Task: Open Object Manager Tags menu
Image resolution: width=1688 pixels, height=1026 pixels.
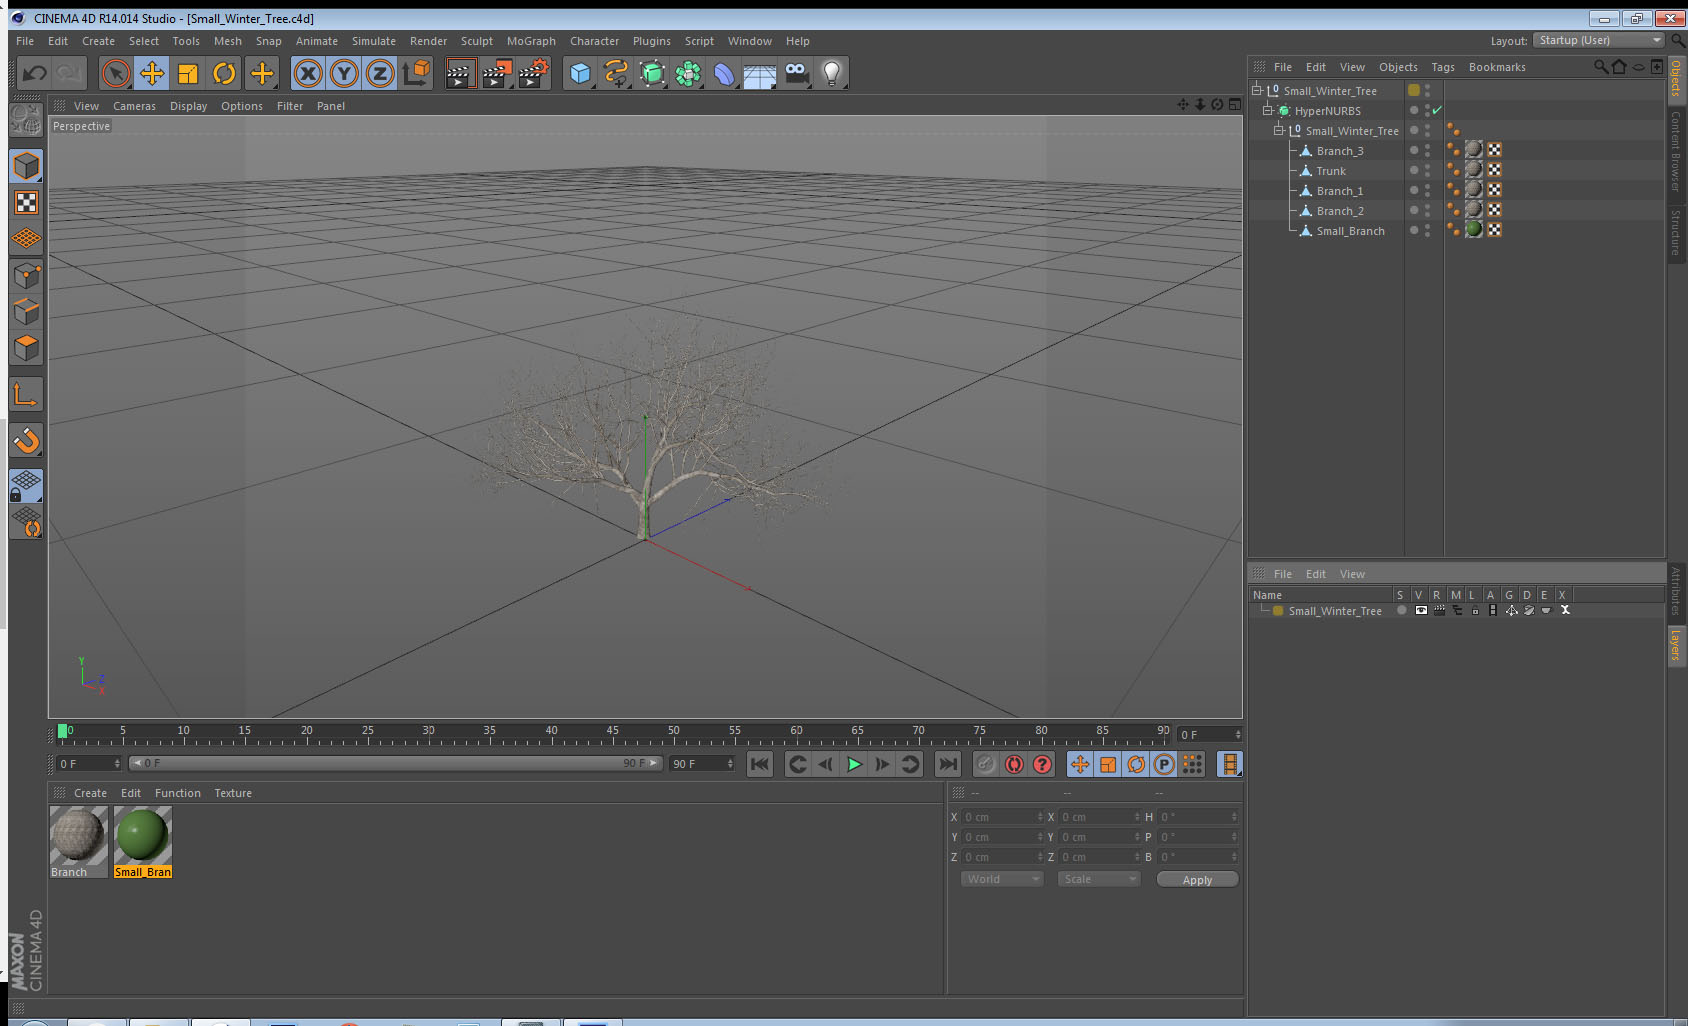Action: click(1442, 67)
